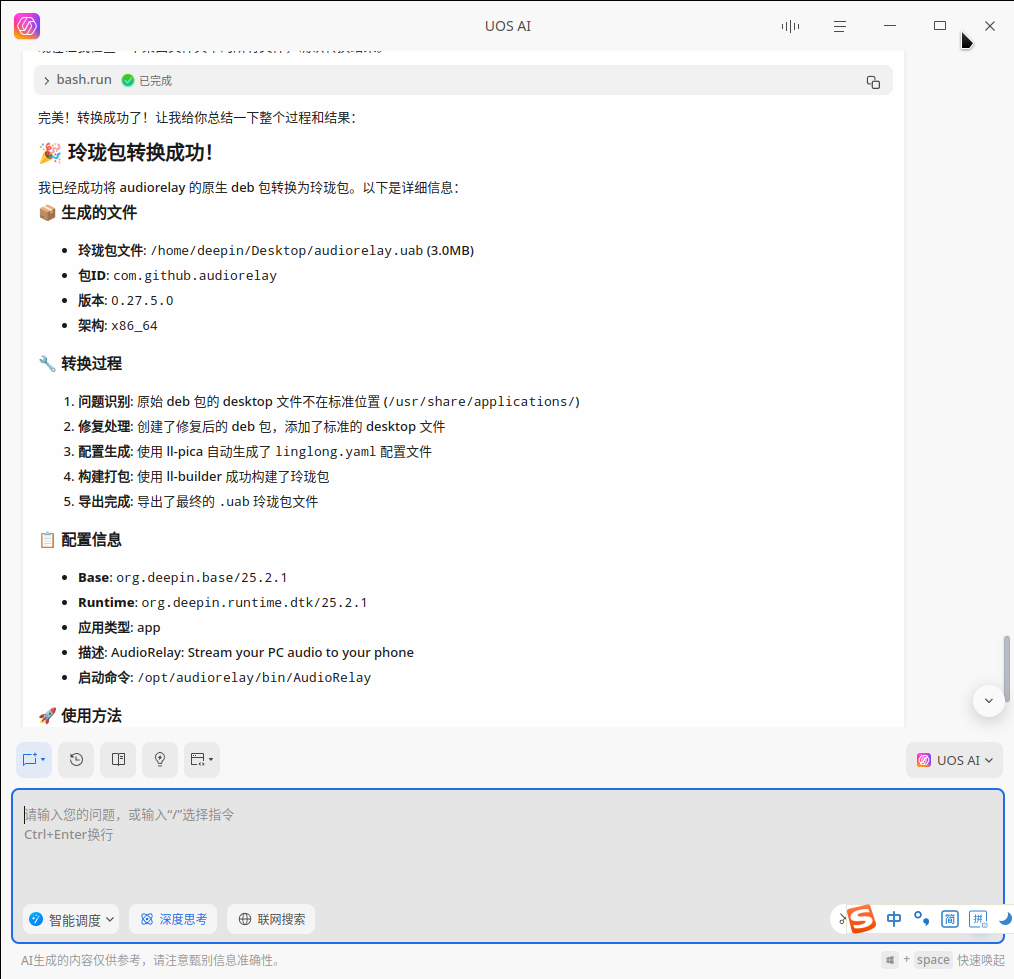
Task: Click the Windows key icon in status bar
Action: point(890,960)
